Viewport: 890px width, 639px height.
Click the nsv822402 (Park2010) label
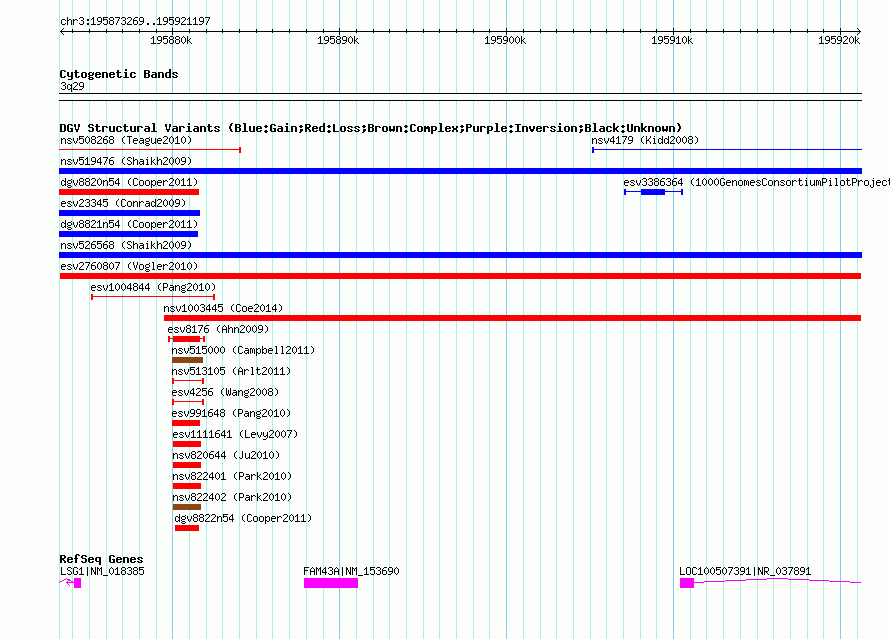(232, 497)
